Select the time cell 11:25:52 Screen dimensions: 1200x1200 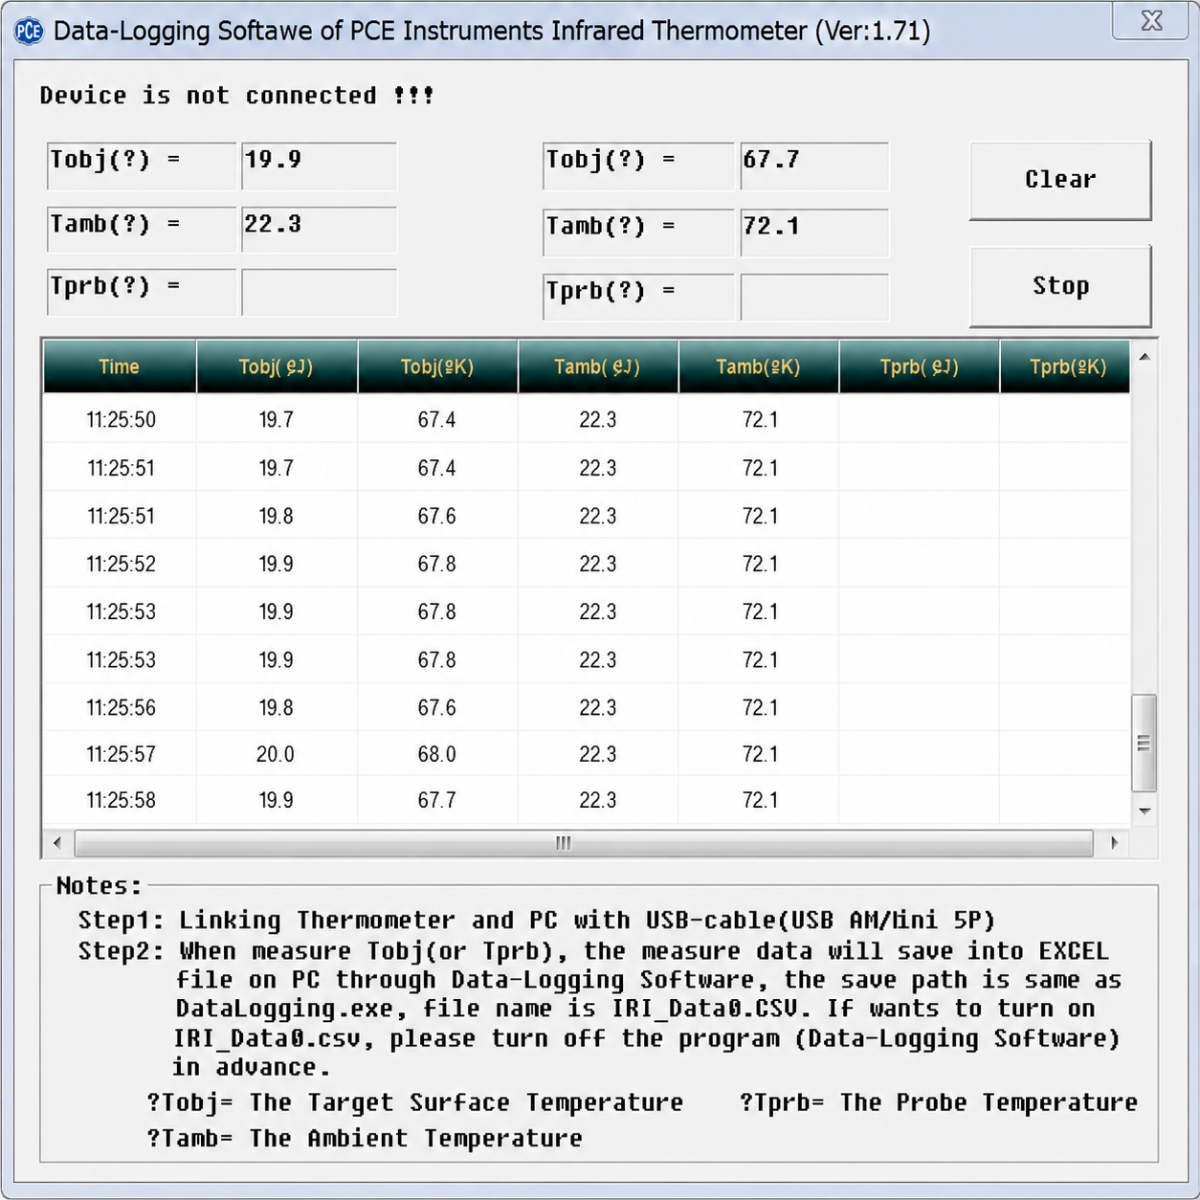click(x=121, y=564)
